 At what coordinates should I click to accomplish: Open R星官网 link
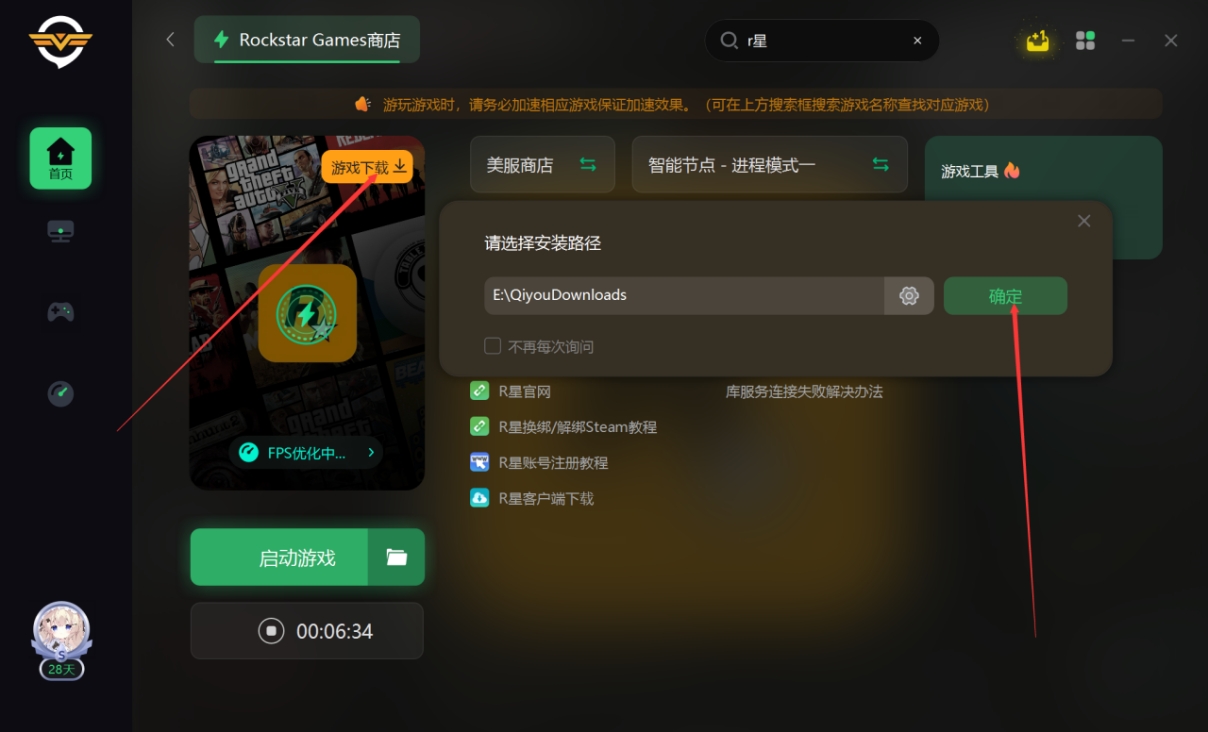(x=525, y=391)
